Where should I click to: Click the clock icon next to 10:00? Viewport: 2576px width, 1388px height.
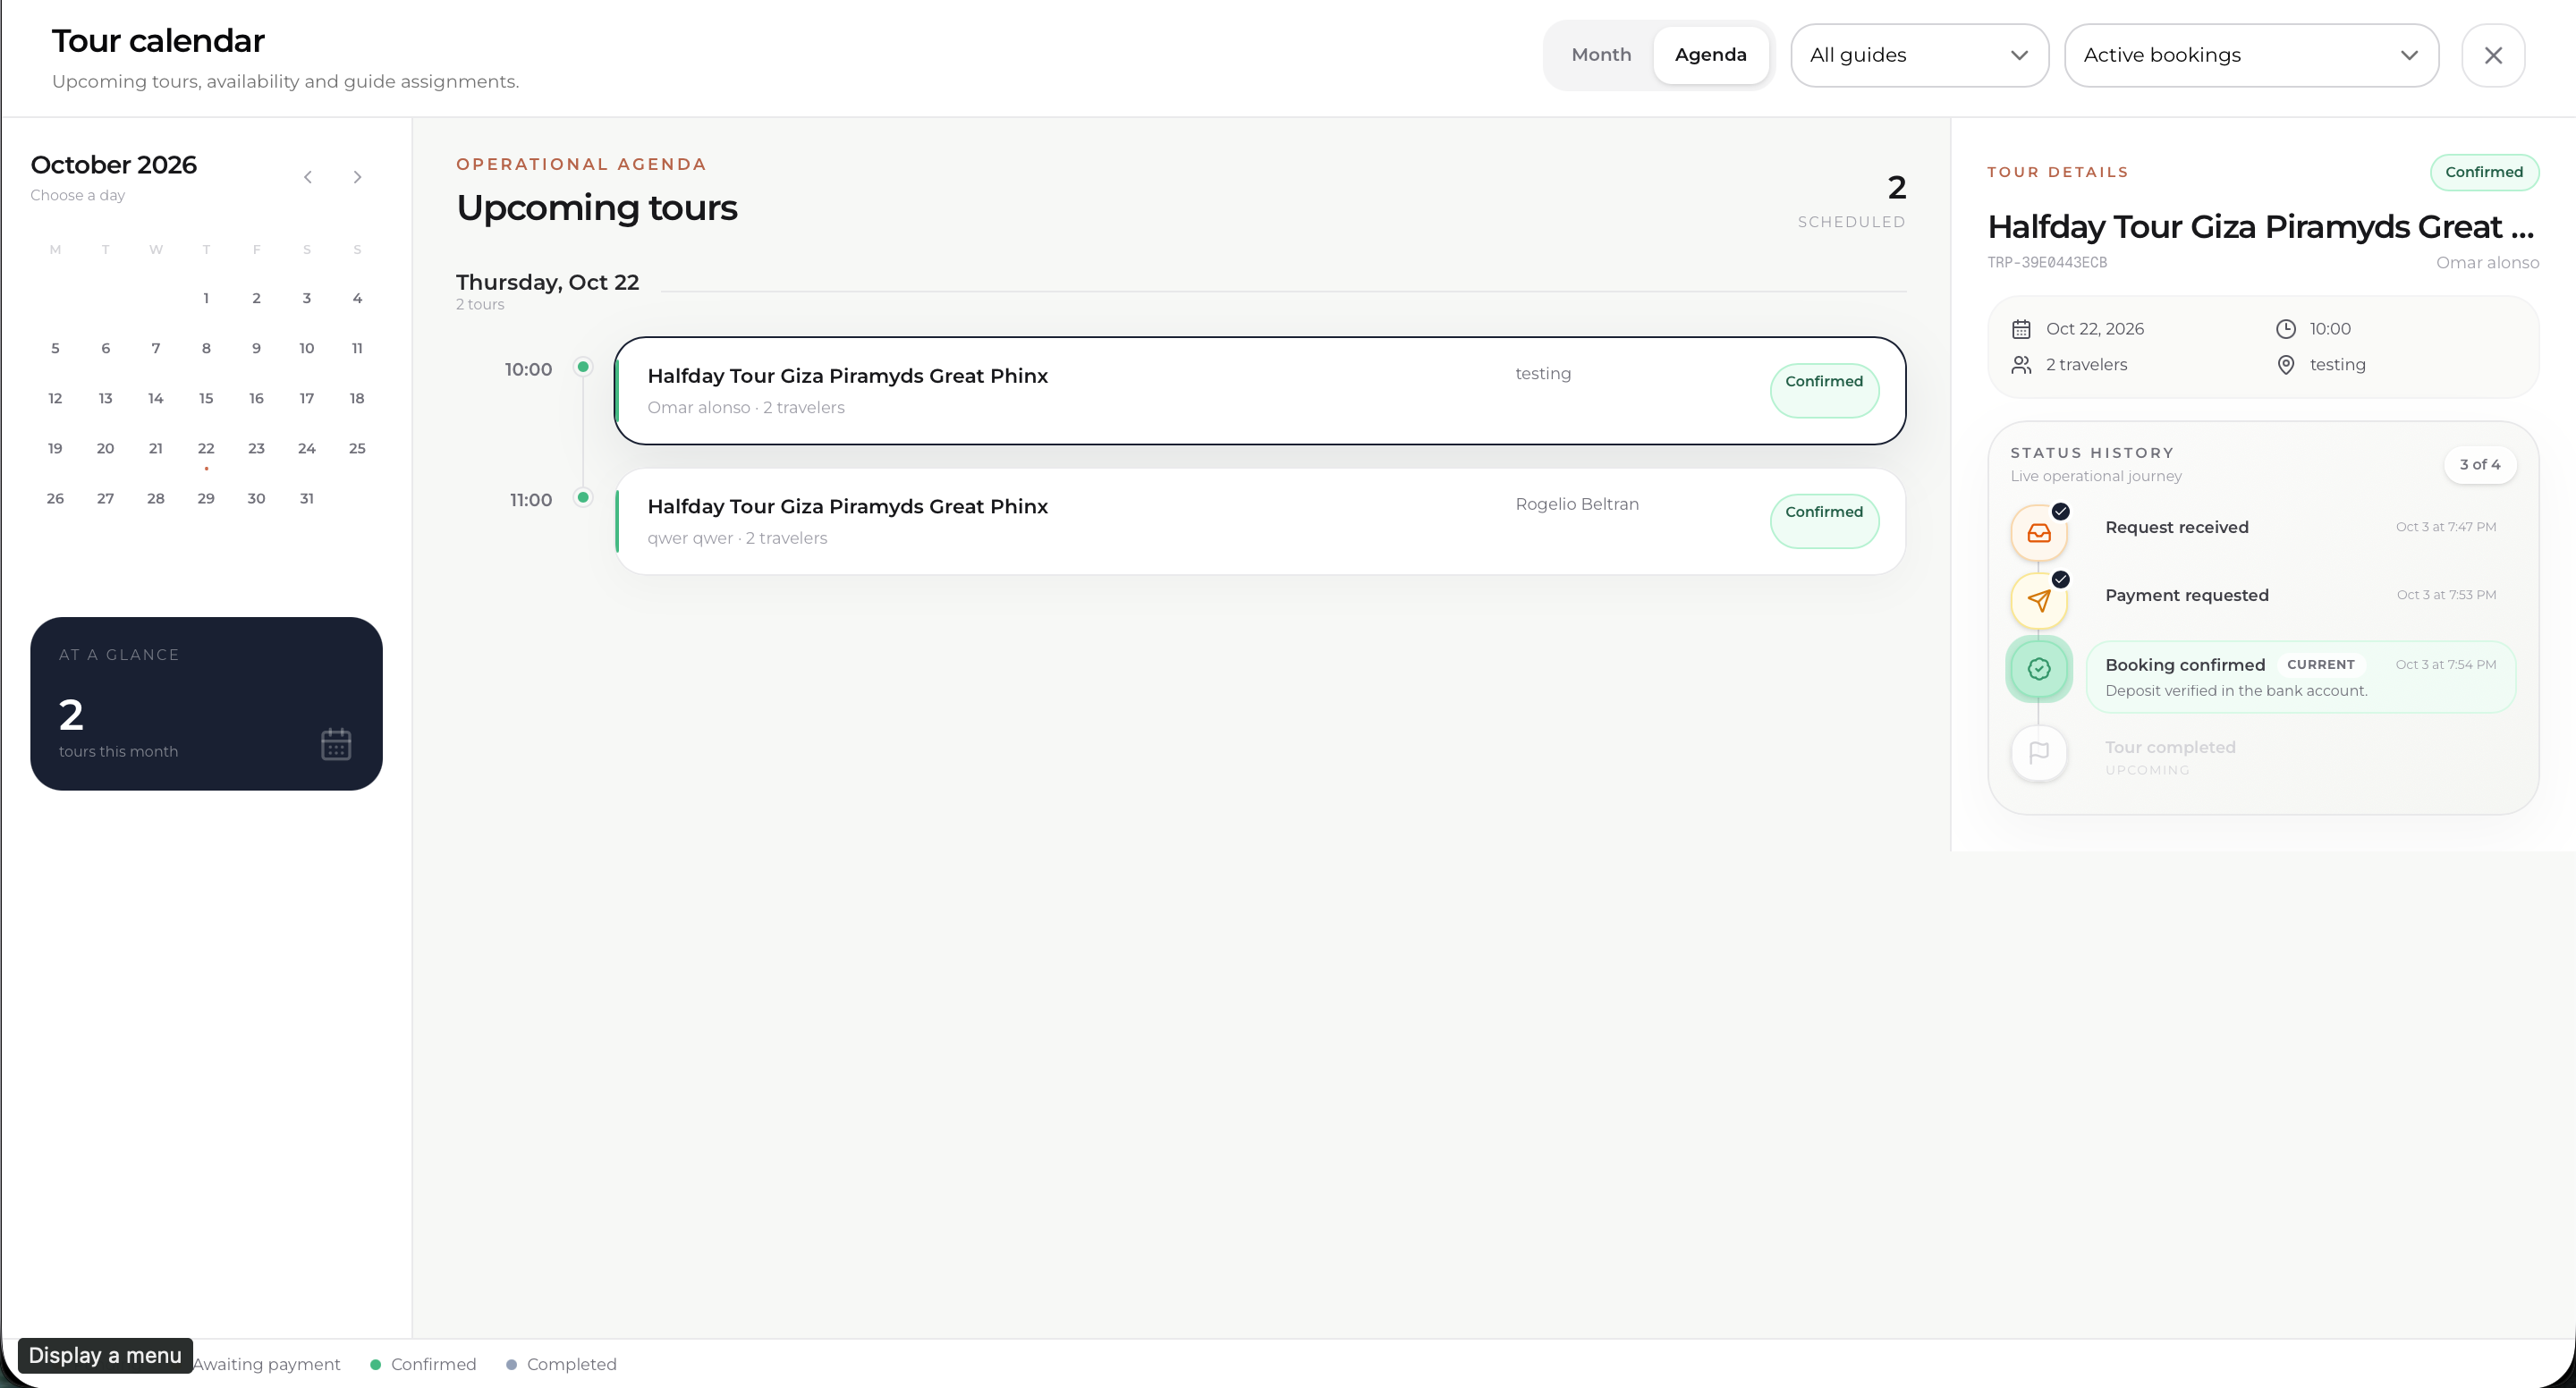pos(2286,329)
